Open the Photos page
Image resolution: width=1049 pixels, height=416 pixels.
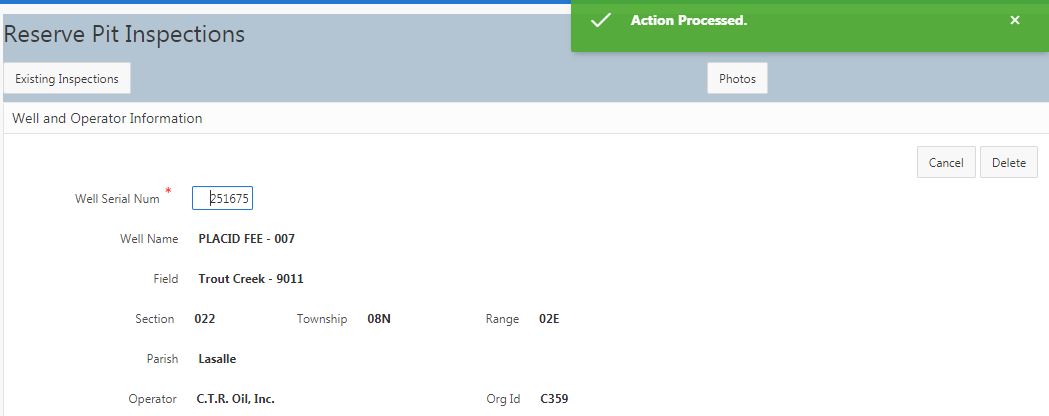[x=737, y=79]
